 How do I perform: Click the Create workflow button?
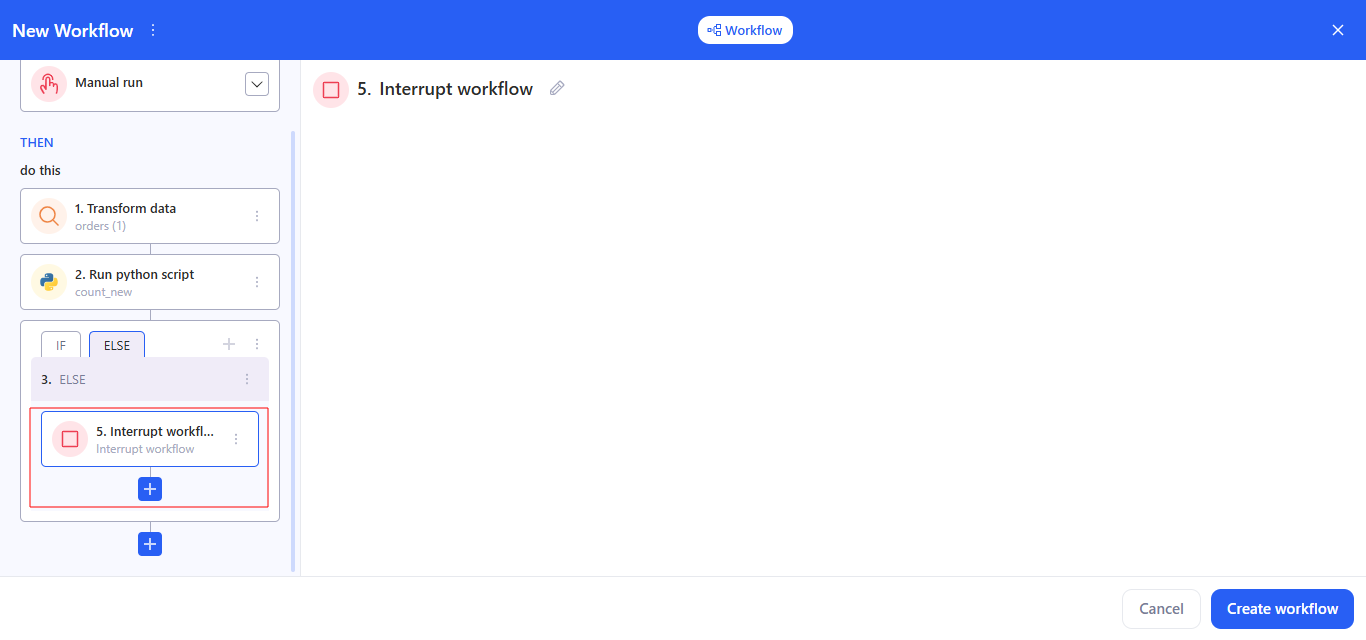pyautogui.click(x=1282, y=608)
